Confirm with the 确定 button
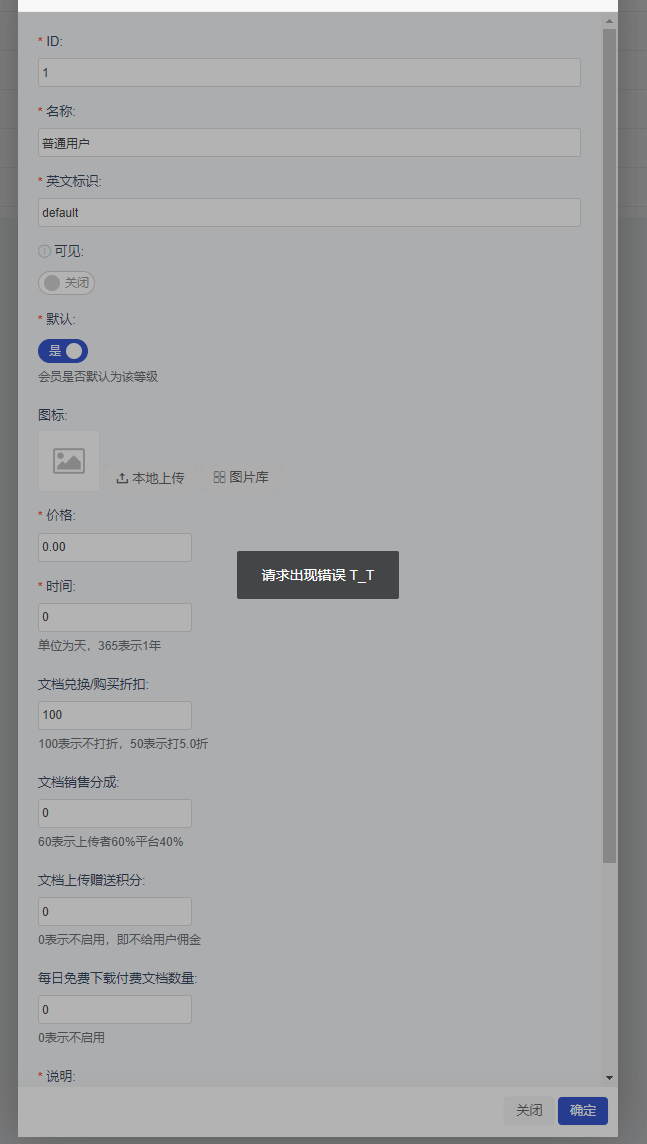This screenshot has width=647, height=1144. pyautogui.click(x=583, y=1111)
